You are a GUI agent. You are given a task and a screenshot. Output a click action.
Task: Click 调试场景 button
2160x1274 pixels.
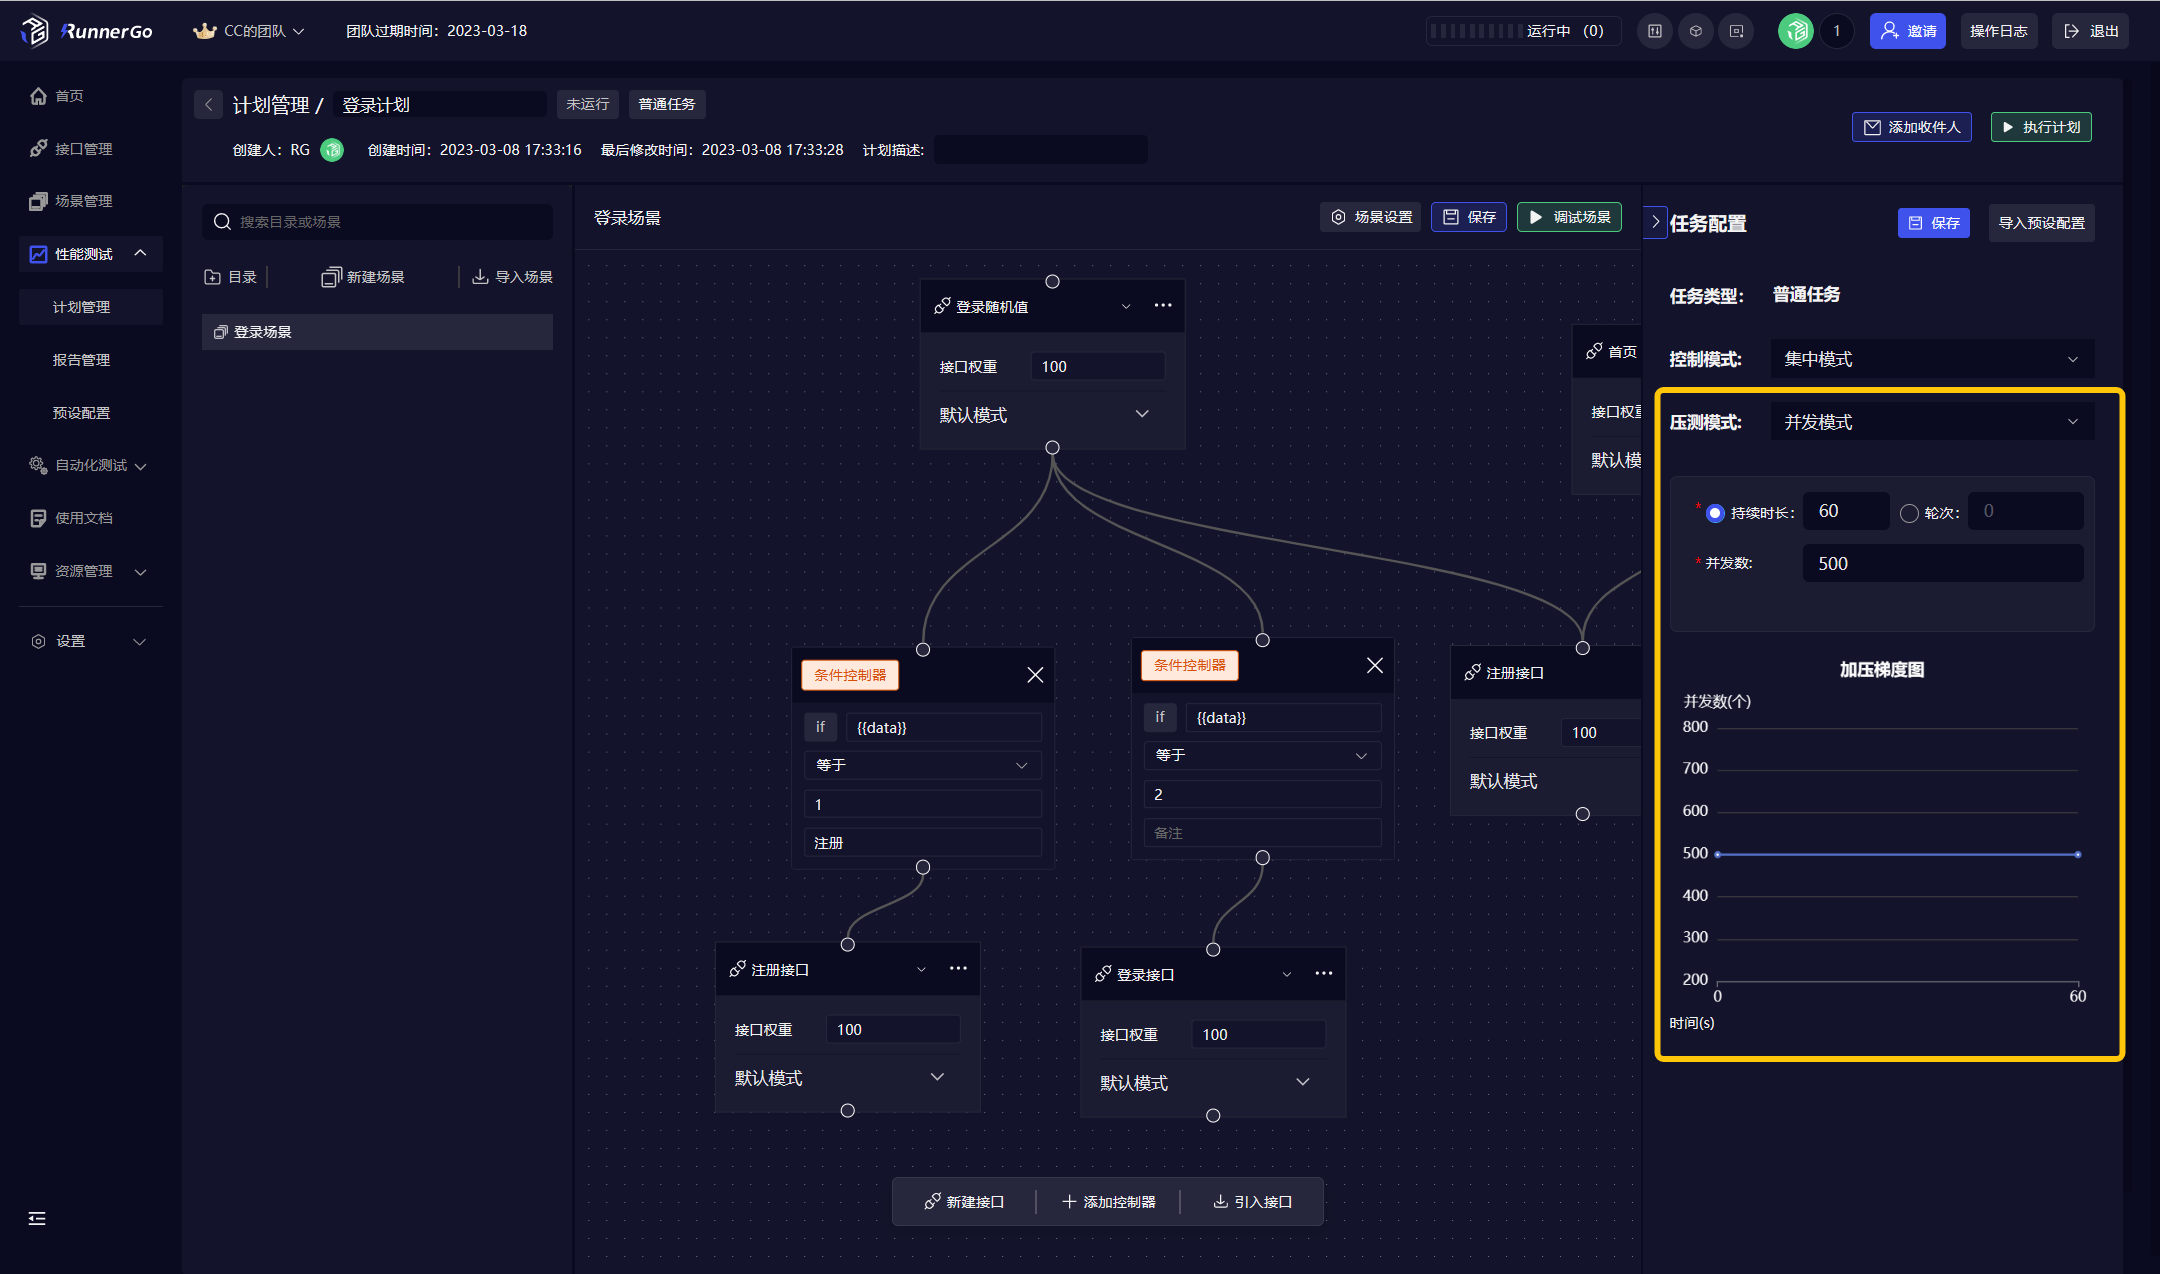click(x=1569, y=217)
